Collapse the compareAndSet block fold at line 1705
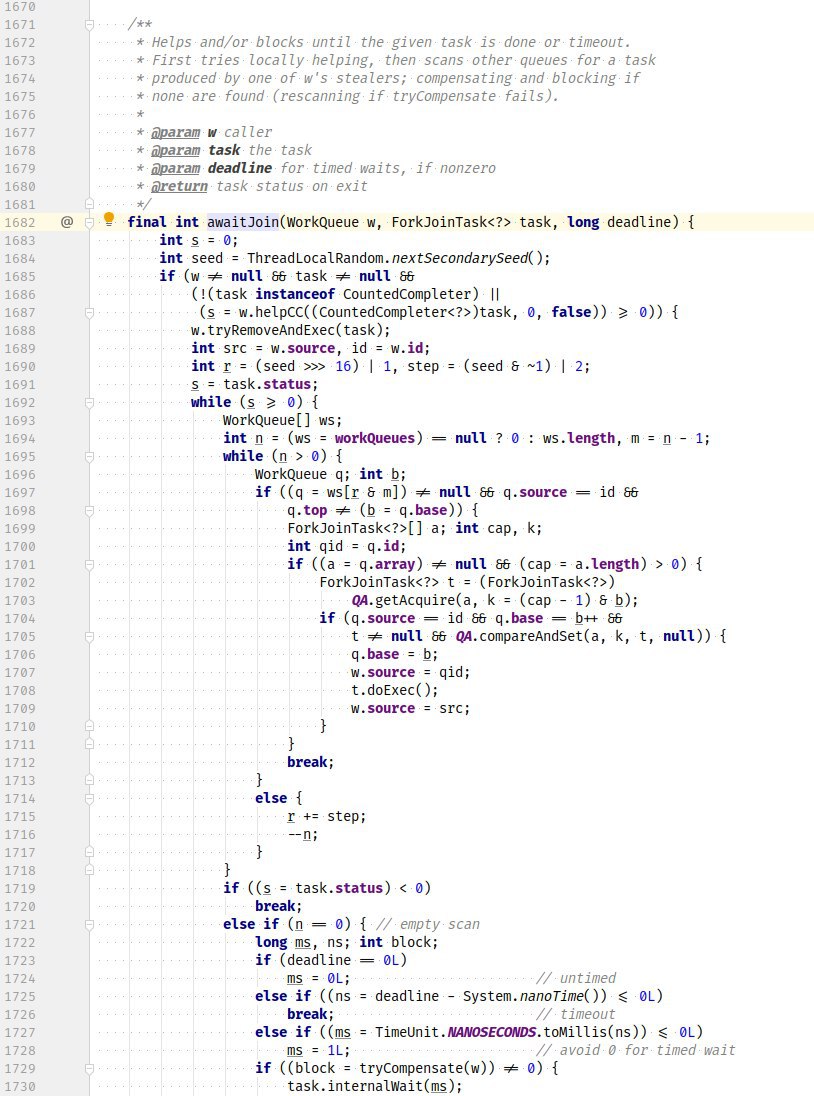This screenshot has width=814, height=1096. point(89,636)
